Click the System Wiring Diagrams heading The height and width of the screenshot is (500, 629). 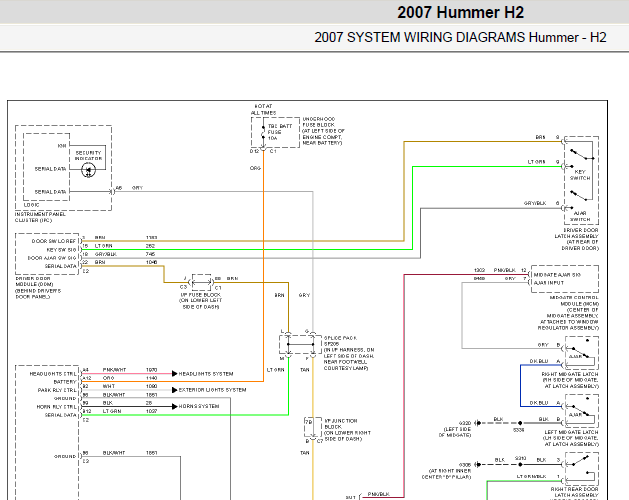click(x=460, y=37)
